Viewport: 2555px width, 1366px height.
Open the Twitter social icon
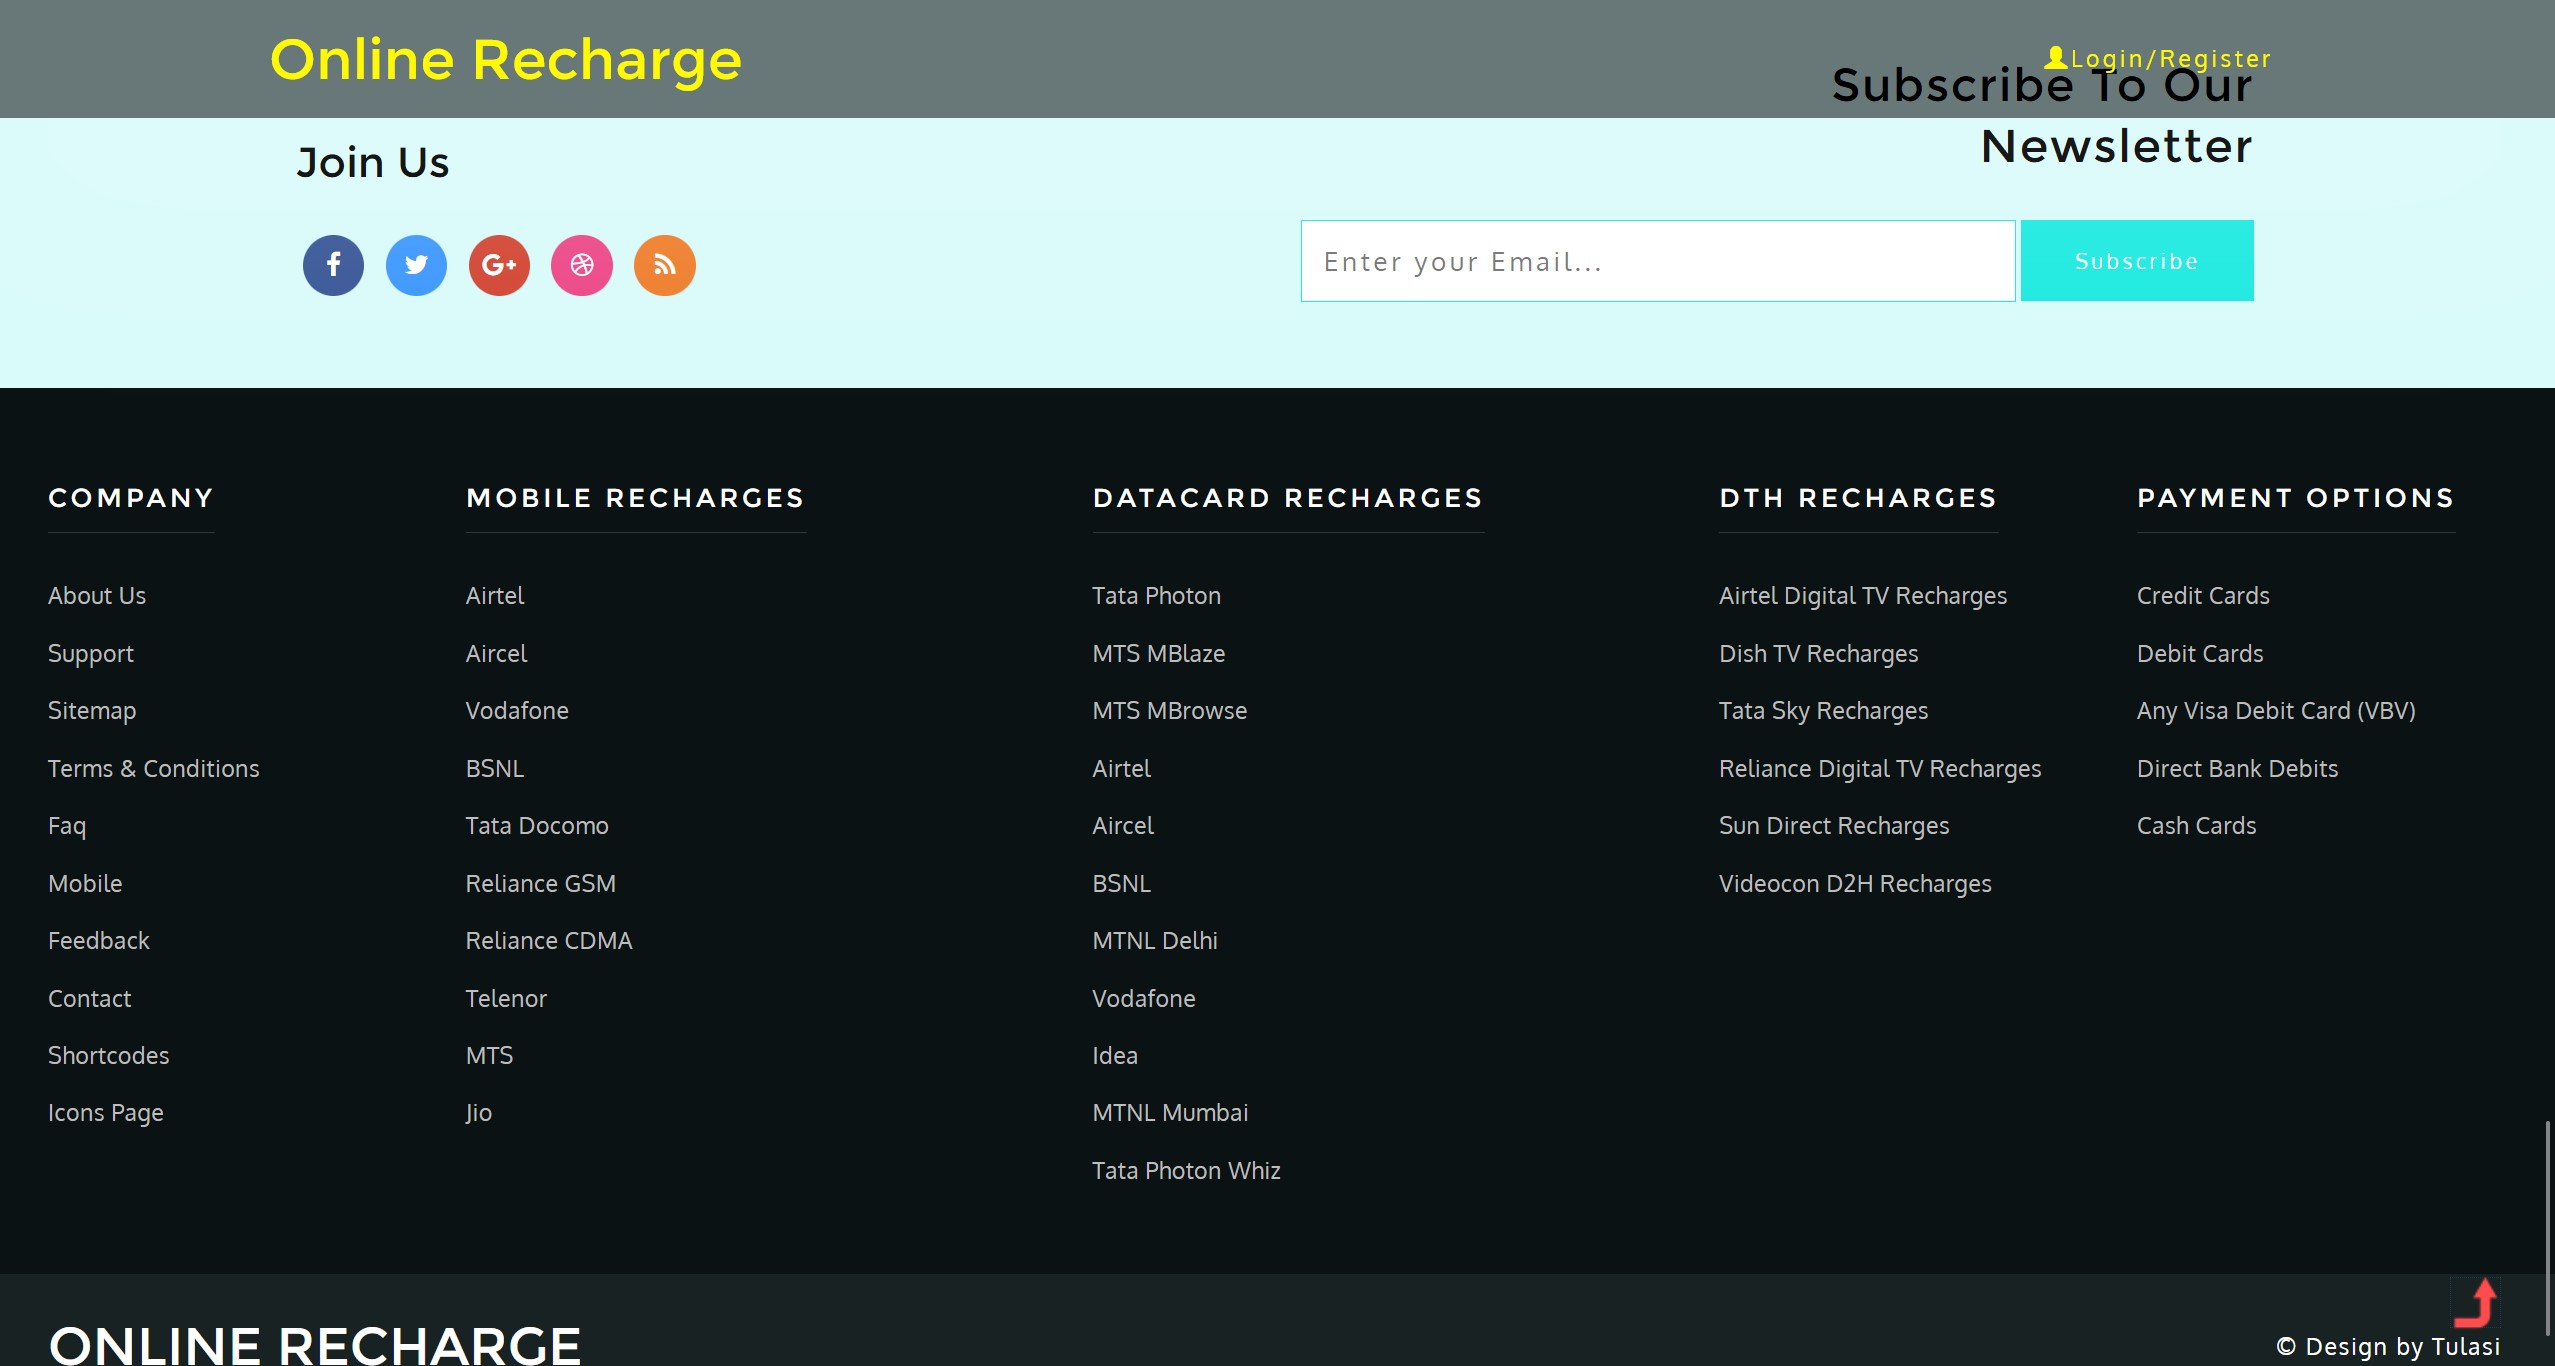point(416,265)
